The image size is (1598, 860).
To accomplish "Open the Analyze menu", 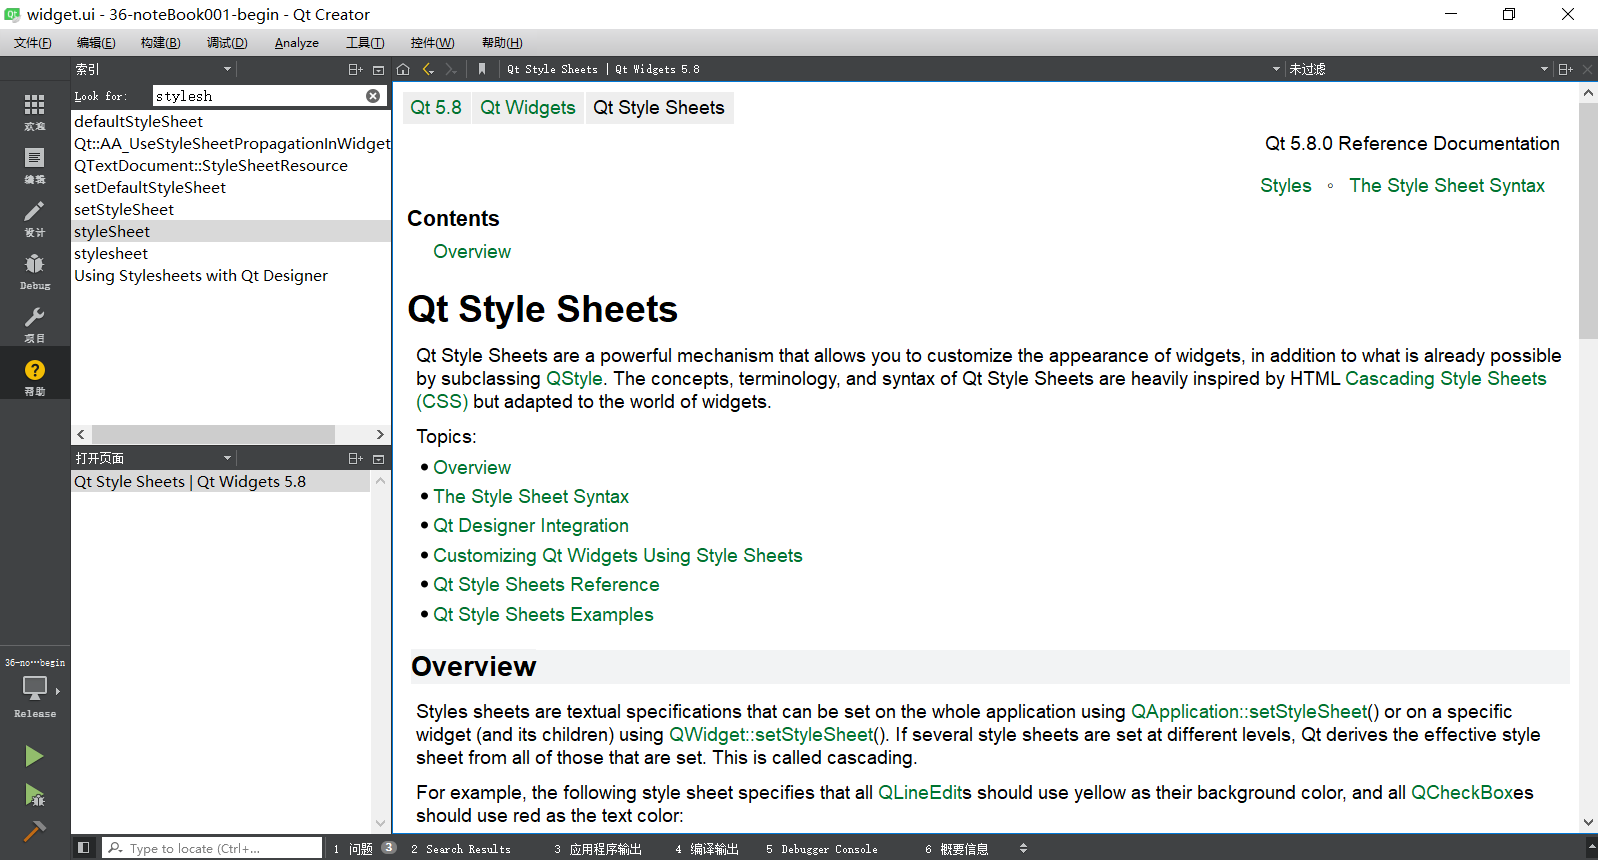I will tap(297, 43).
